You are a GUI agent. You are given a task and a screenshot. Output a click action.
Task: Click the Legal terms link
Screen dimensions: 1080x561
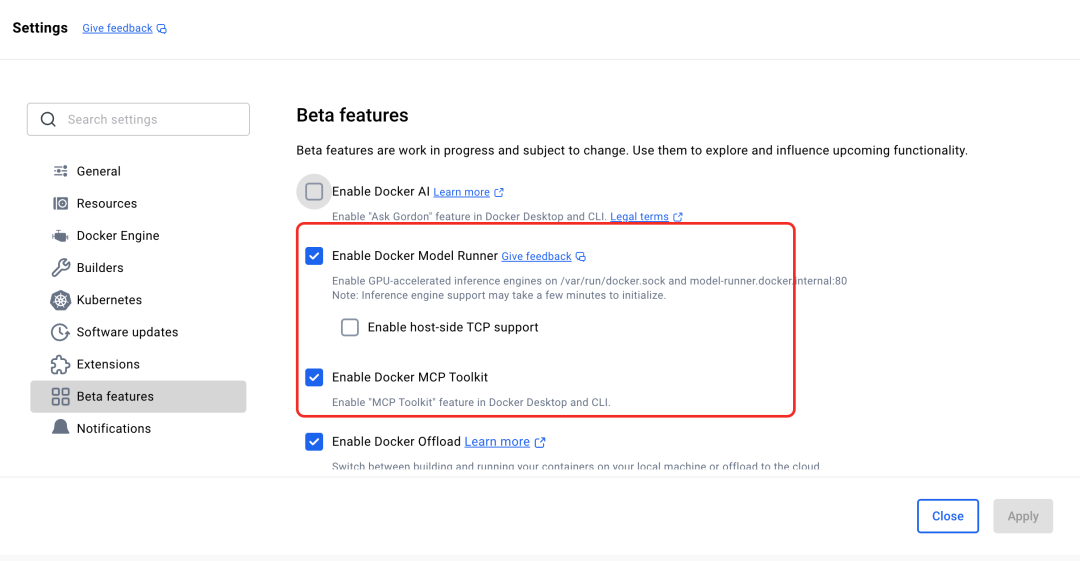pyautogui.click(x=639, y=216)
